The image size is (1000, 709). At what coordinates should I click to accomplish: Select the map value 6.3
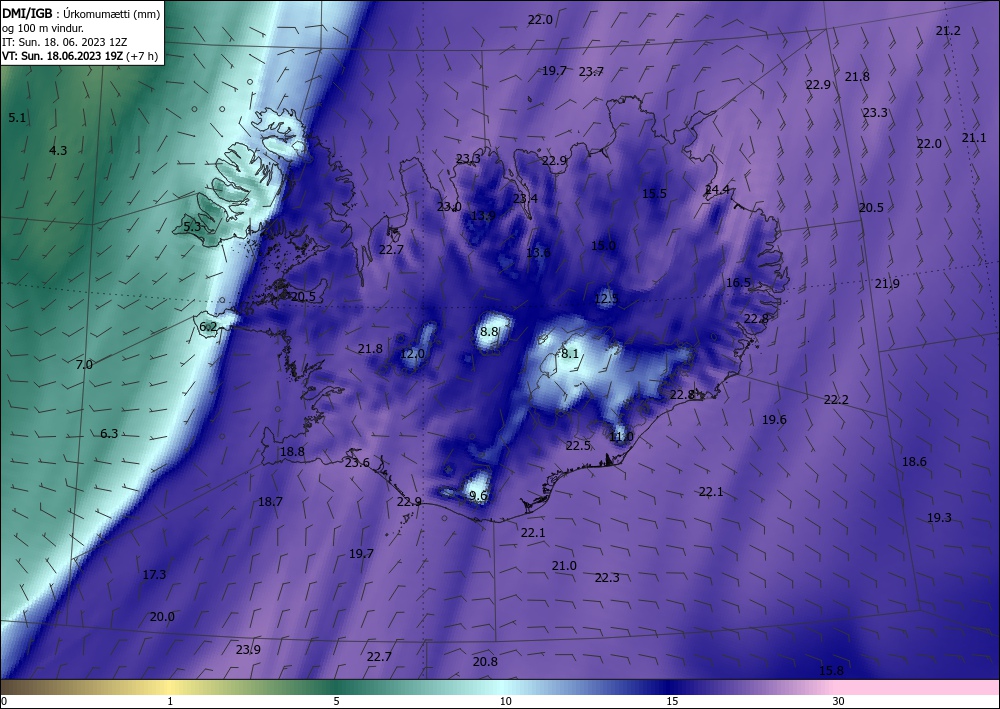click(x=109, y=434)
